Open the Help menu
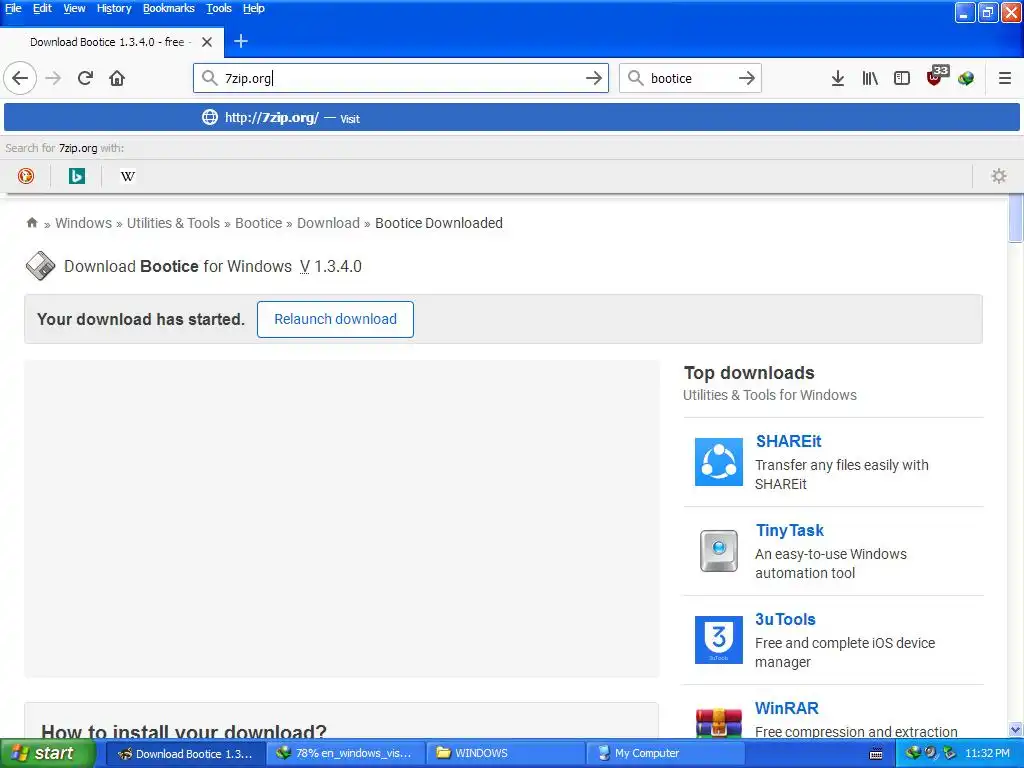Image resolution: width=1024 pixels, height=768 pixels. [253, 8]
